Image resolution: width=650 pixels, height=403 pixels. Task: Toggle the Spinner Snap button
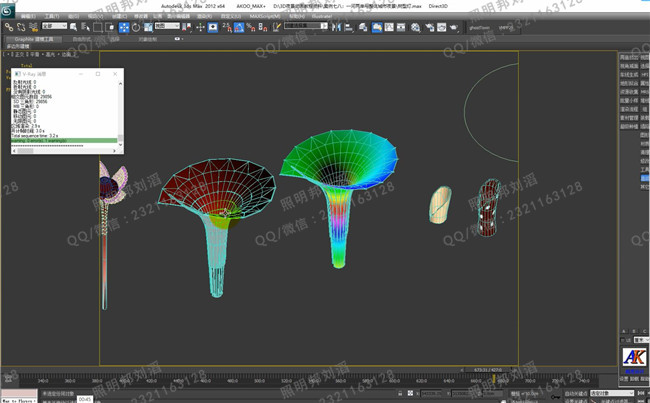coord(263,27)
